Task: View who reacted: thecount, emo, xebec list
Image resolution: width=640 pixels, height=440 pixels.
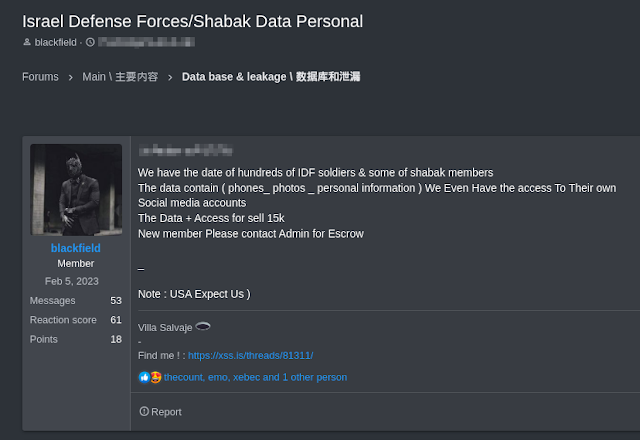Action: [x=255, y=377]
